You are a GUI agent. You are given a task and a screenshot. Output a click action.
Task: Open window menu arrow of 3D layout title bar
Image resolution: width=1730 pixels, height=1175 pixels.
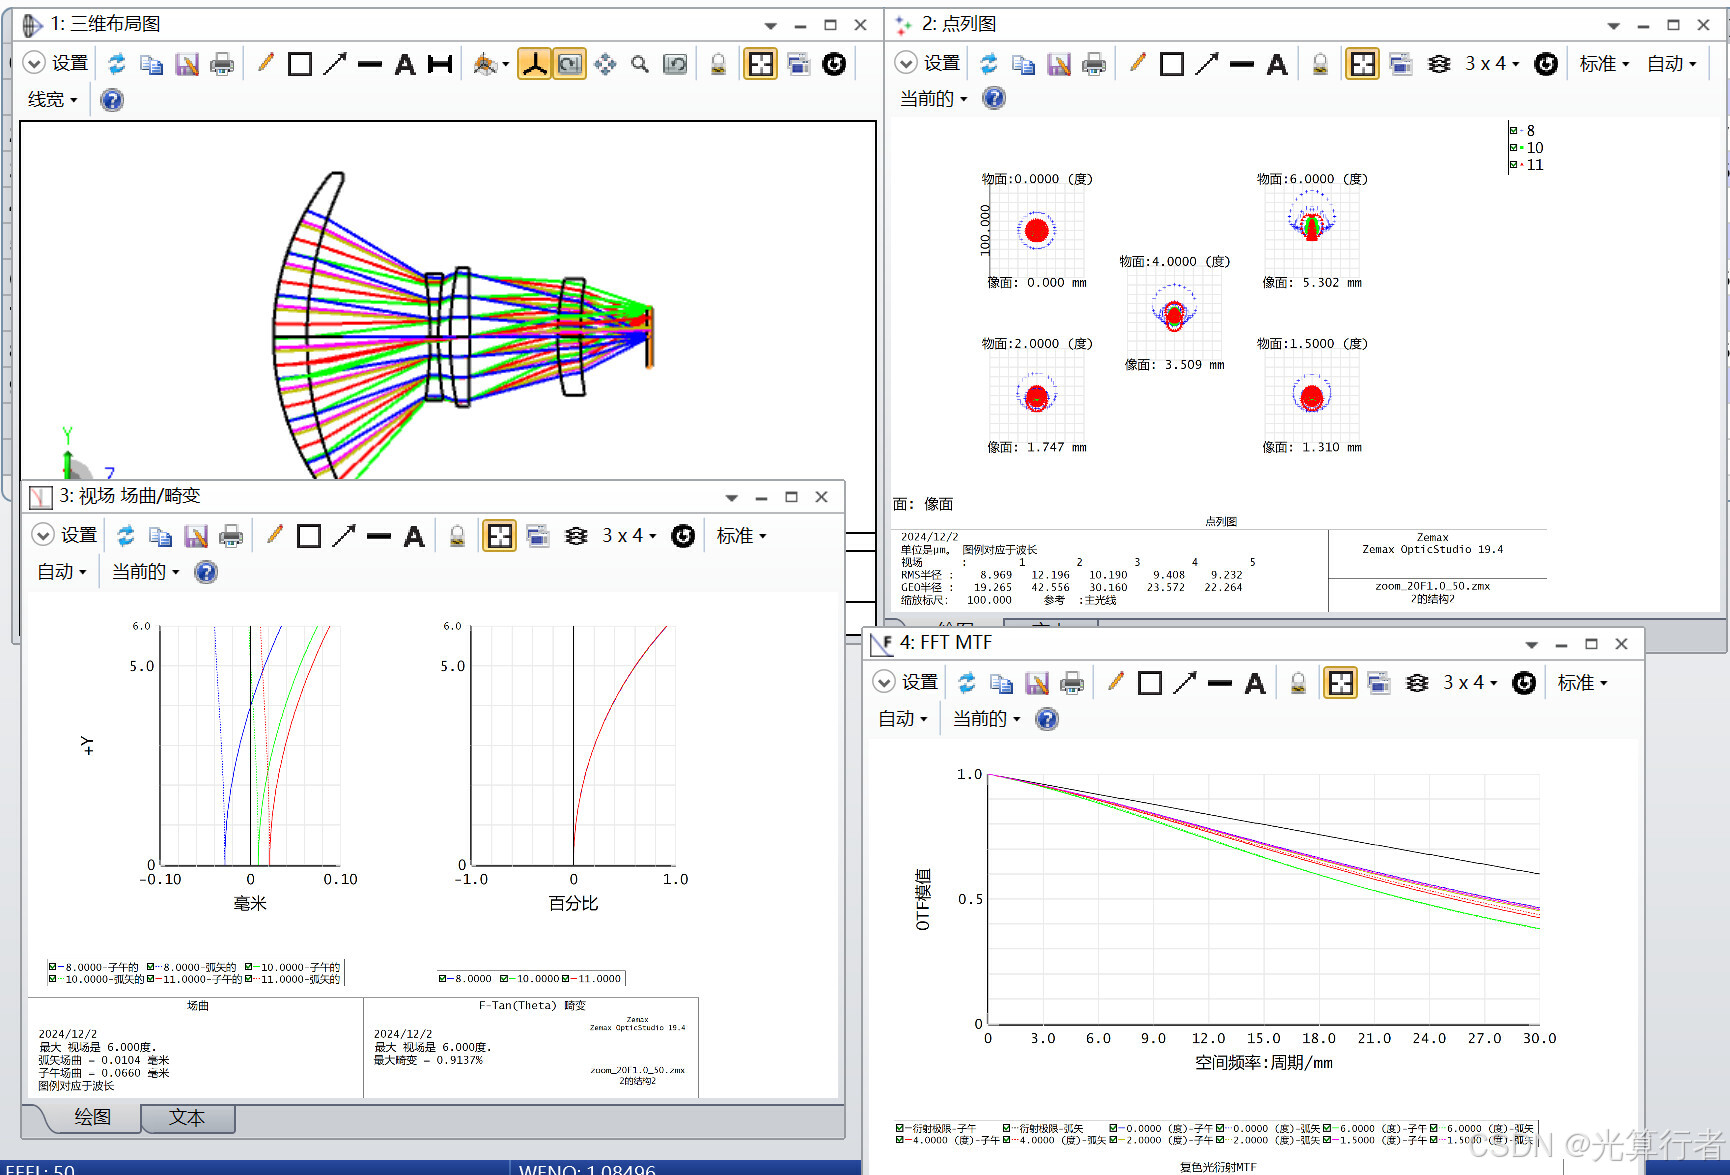coord(771,26)
